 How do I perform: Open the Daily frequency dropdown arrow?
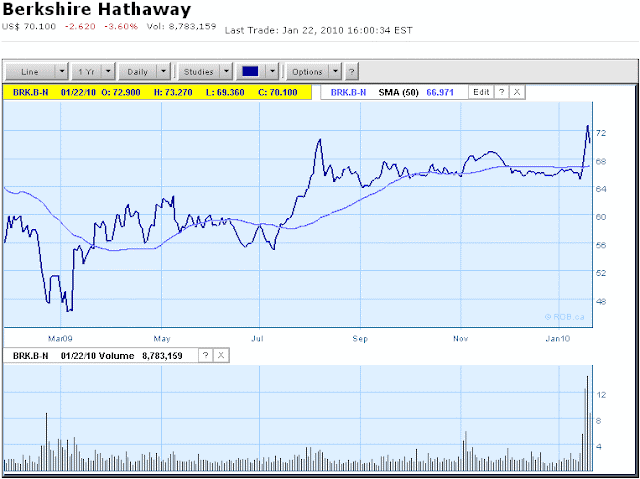click(x=163, y=72)
